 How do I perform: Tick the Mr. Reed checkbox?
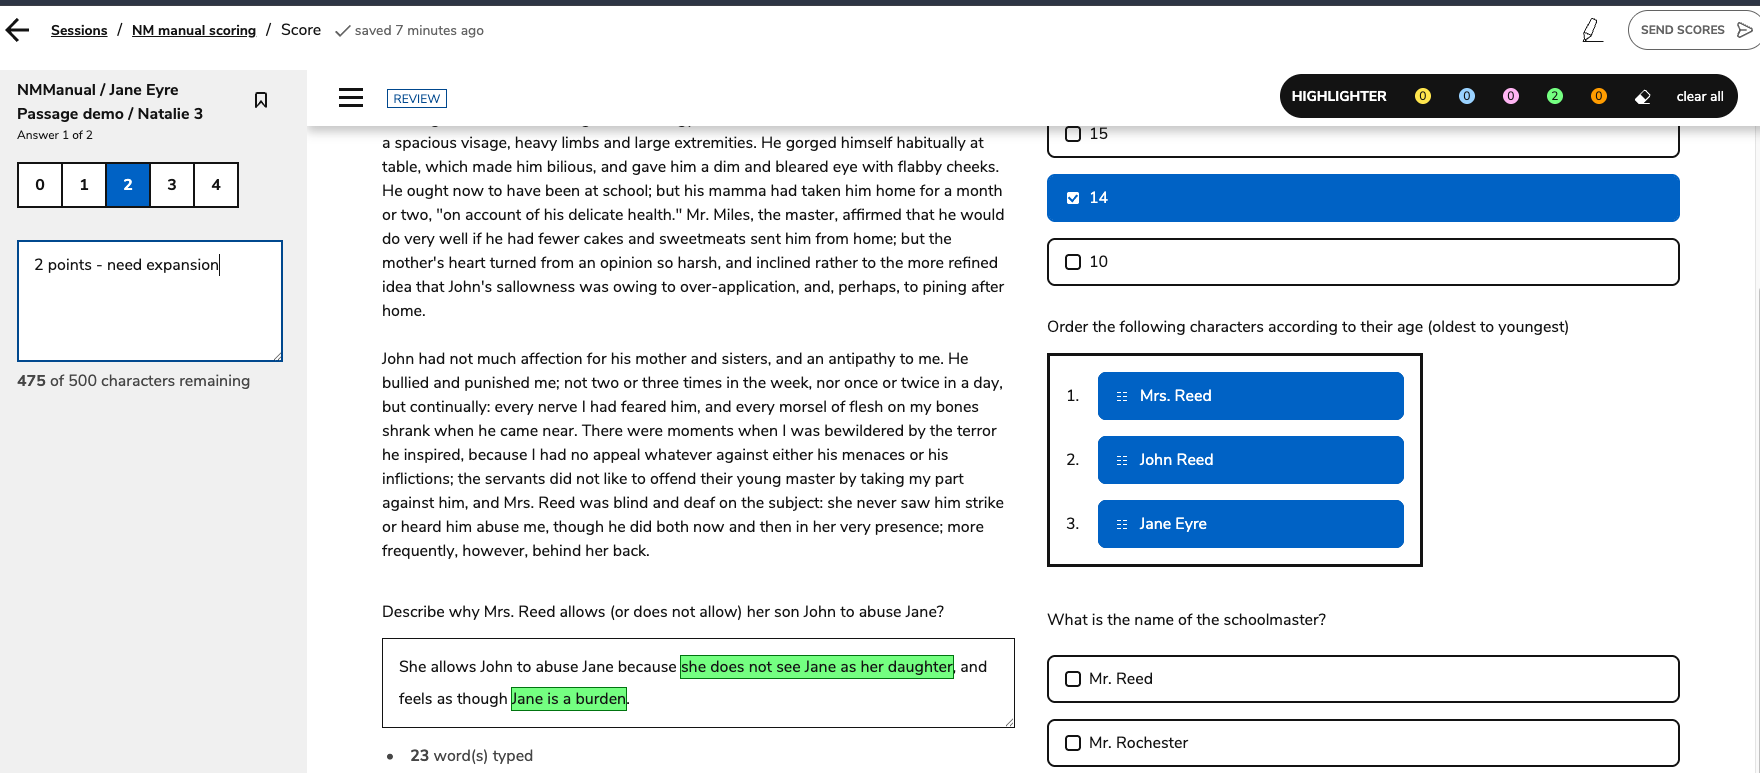1073,679
